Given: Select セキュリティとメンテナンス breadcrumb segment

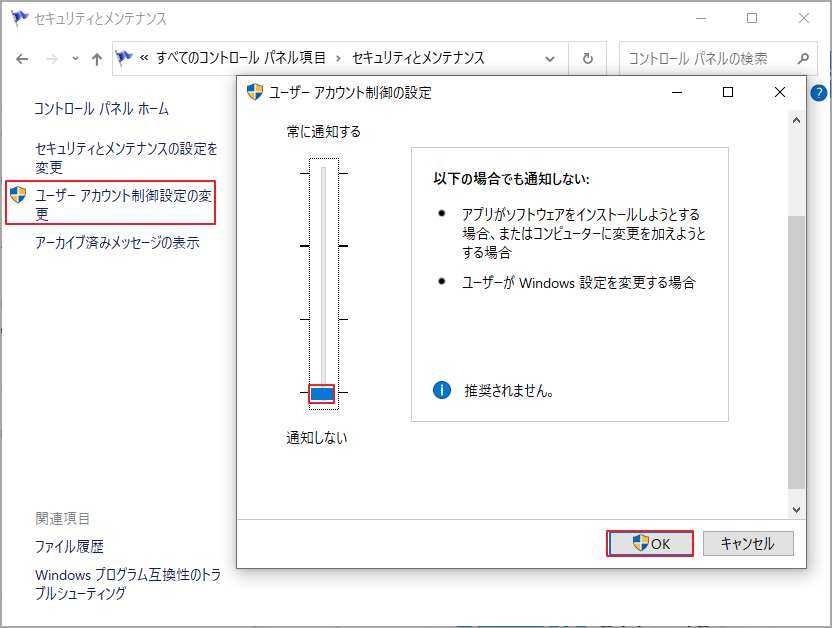Looking at the screenshot, I should click(x=418, y=58).
